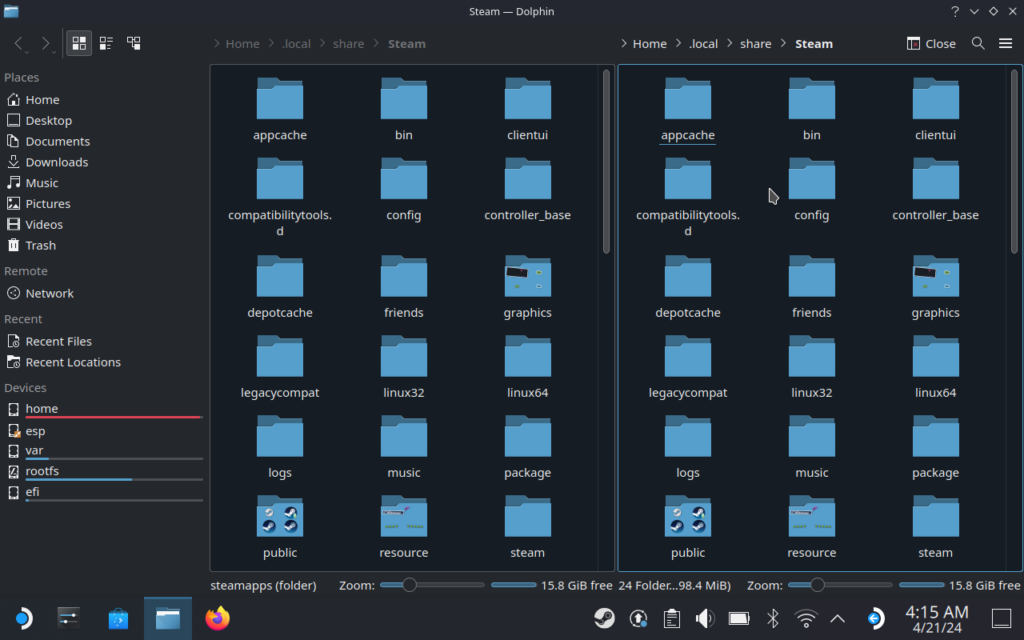
Task: Adjust left pane Zoom slider
Action: 432,585
